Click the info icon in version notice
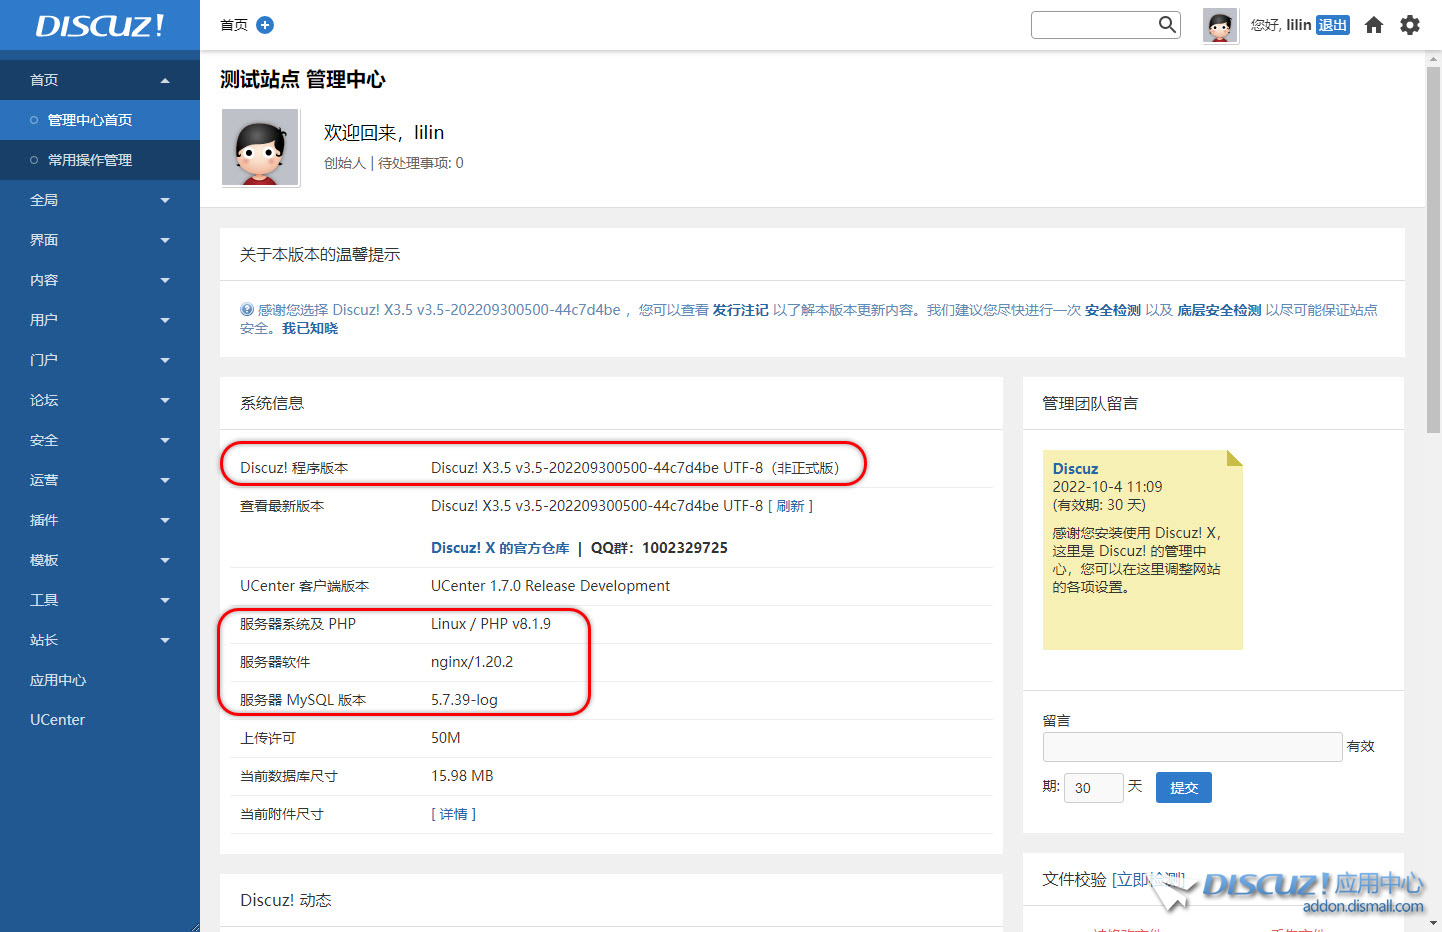This screenshot has width=1442, height=932. 247,310
